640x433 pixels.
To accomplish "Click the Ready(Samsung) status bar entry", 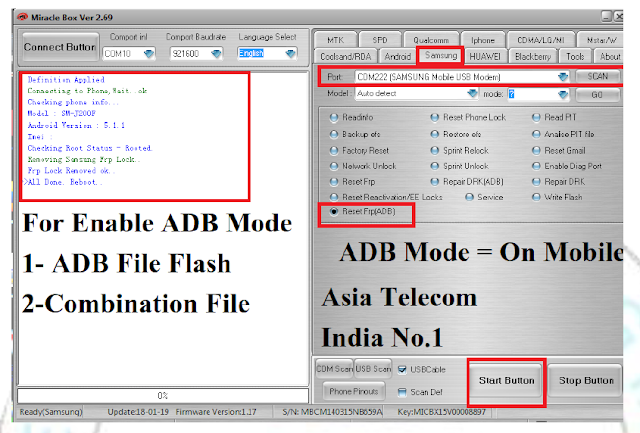I will (51, 412).
